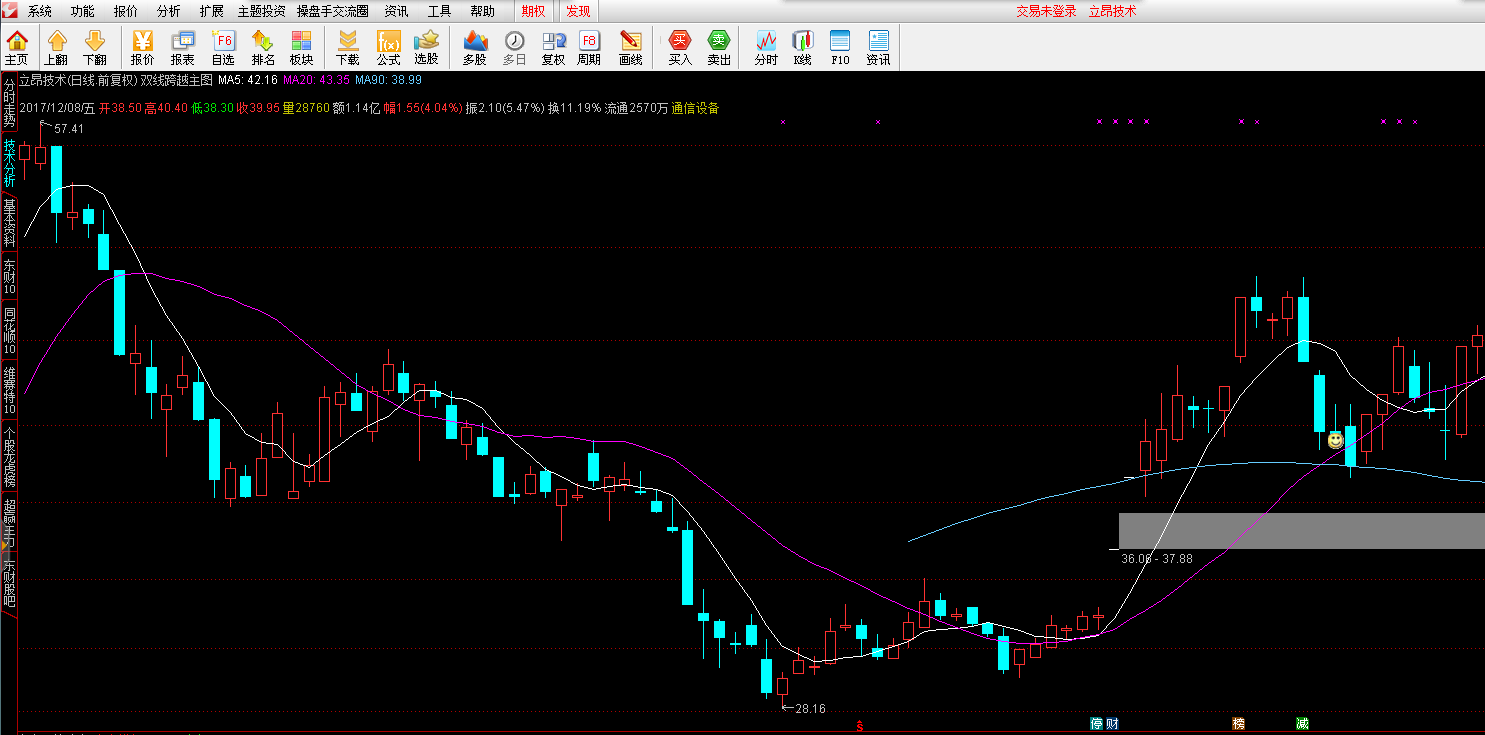The image size is (1485, 735).
Task: Open the 报表 reports icon
Action: coord(183,47)
